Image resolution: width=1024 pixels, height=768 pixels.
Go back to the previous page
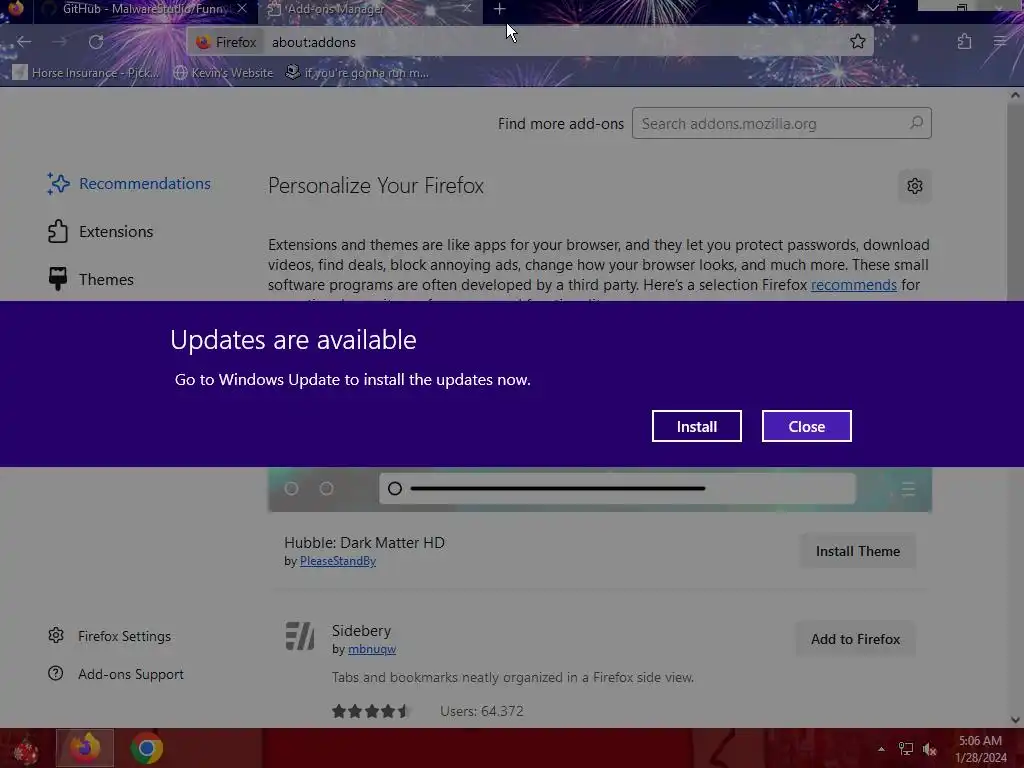(x=24, y=42)
